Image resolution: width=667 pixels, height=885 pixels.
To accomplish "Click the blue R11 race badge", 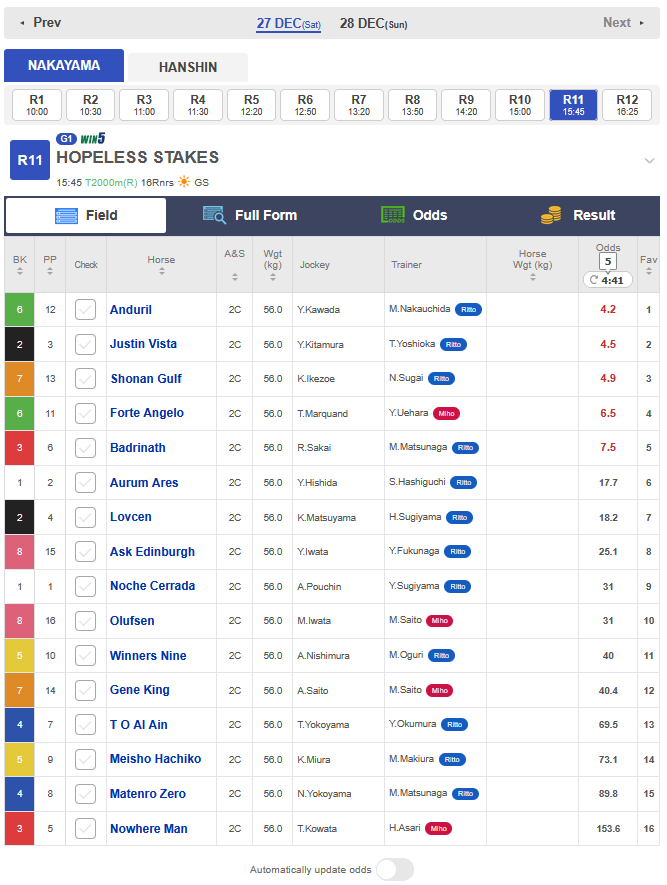I will click(x=30, y=160).
